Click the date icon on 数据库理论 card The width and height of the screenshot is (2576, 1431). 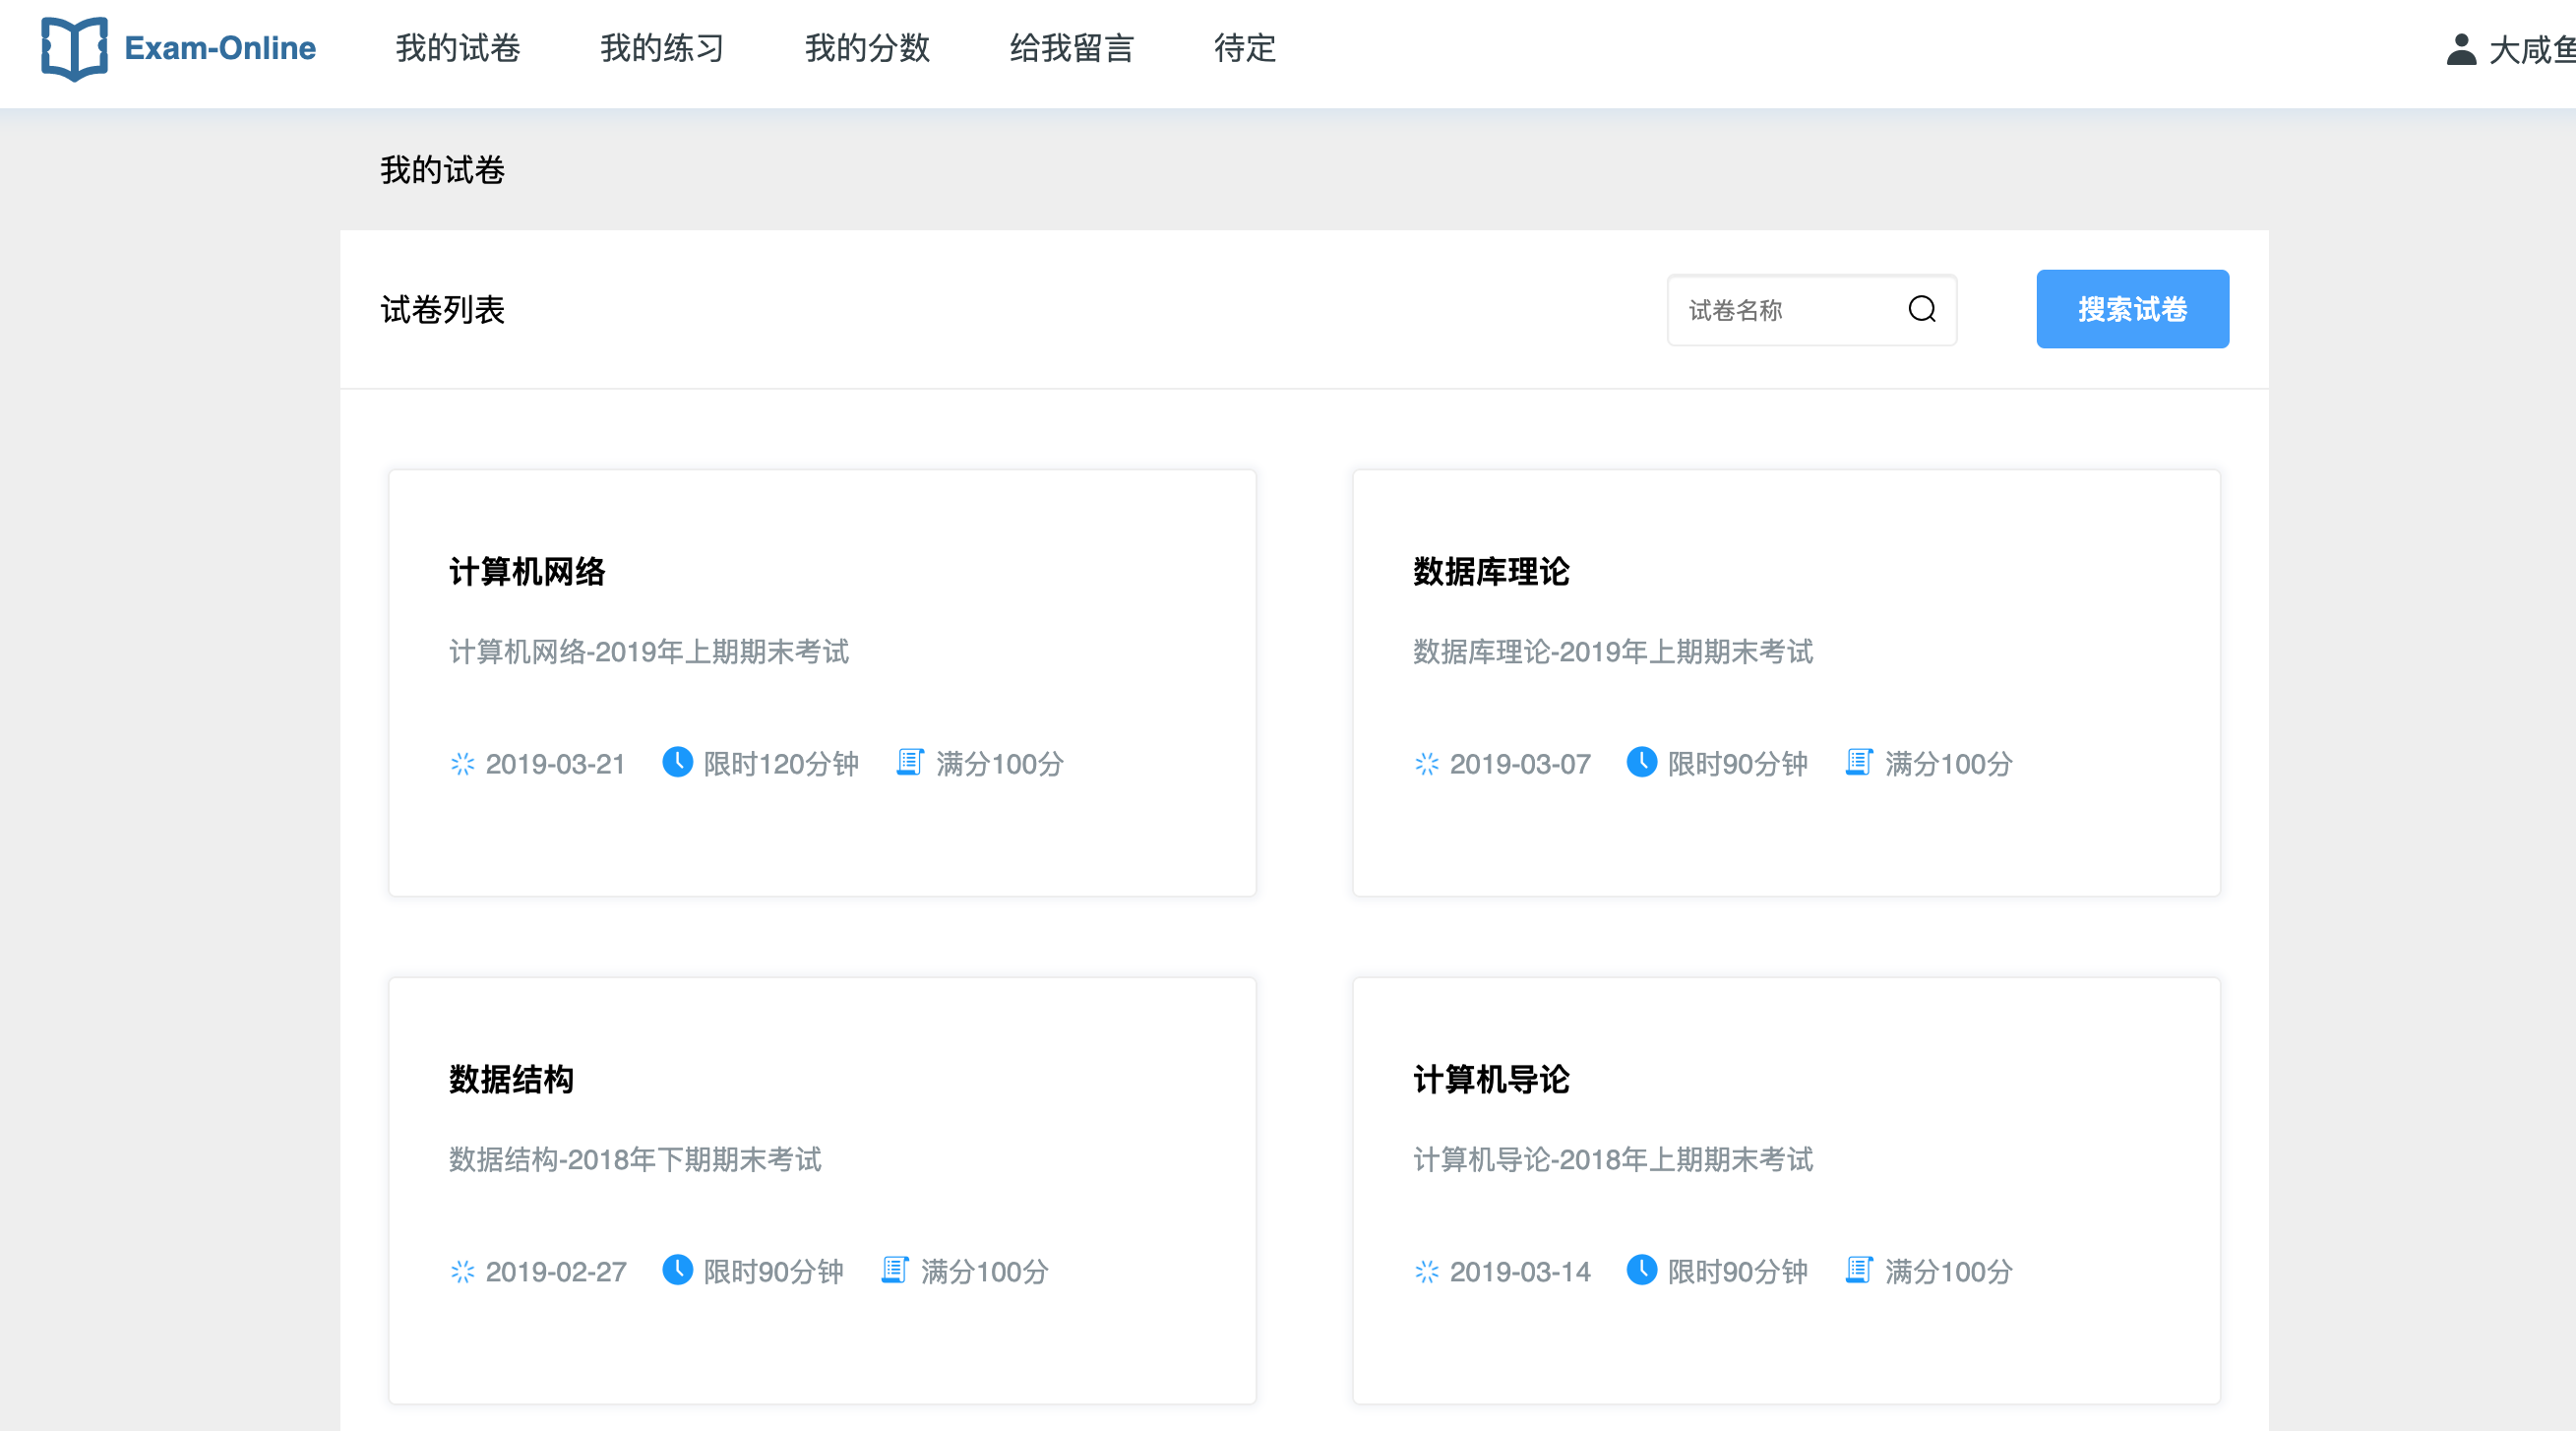(x=1426, y=764)
